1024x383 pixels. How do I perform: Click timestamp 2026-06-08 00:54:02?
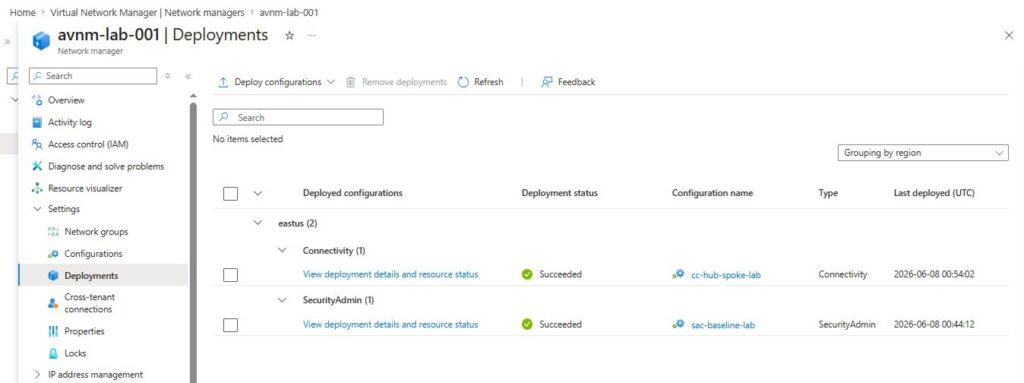point(934,275)
